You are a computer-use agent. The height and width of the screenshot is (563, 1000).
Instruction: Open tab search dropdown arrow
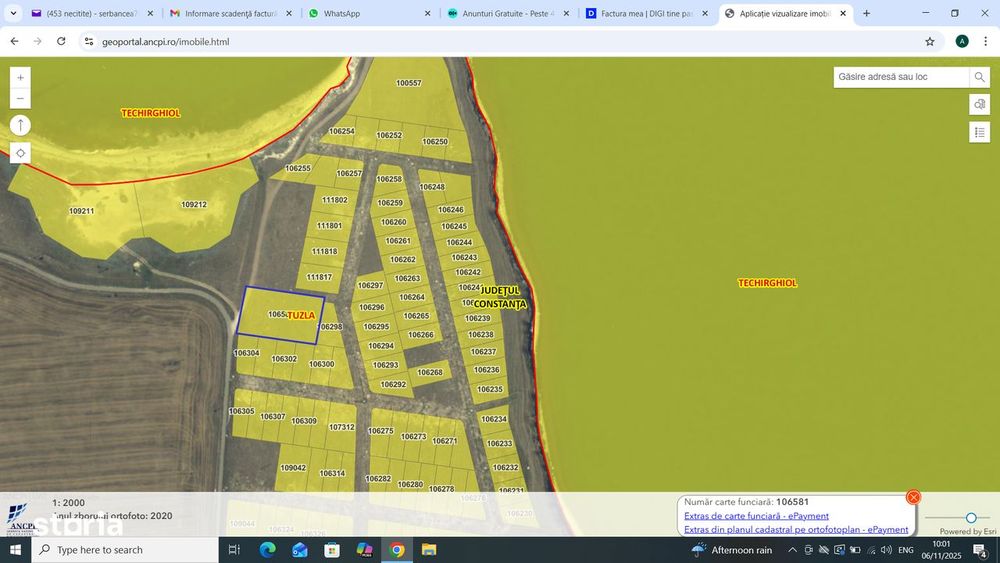[13, 13]
